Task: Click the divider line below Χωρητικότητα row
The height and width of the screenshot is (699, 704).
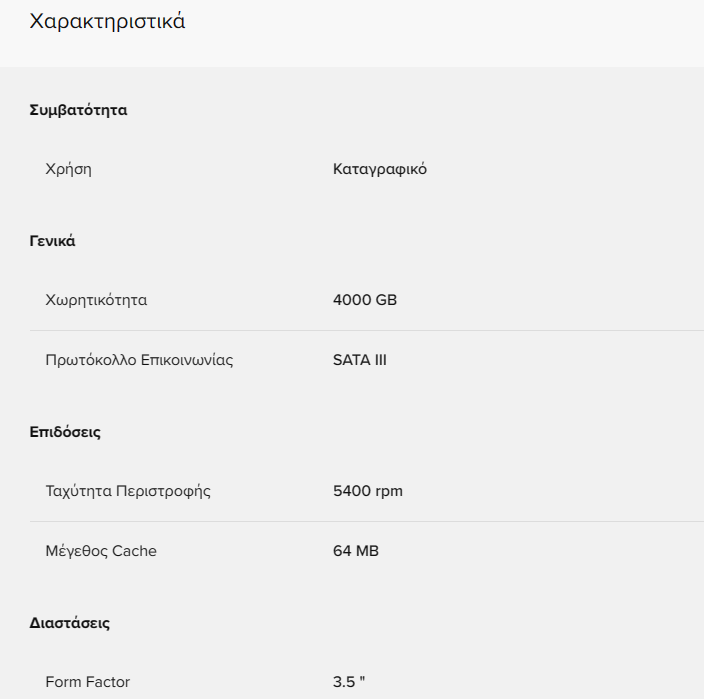Action: [x=367, y=330]
